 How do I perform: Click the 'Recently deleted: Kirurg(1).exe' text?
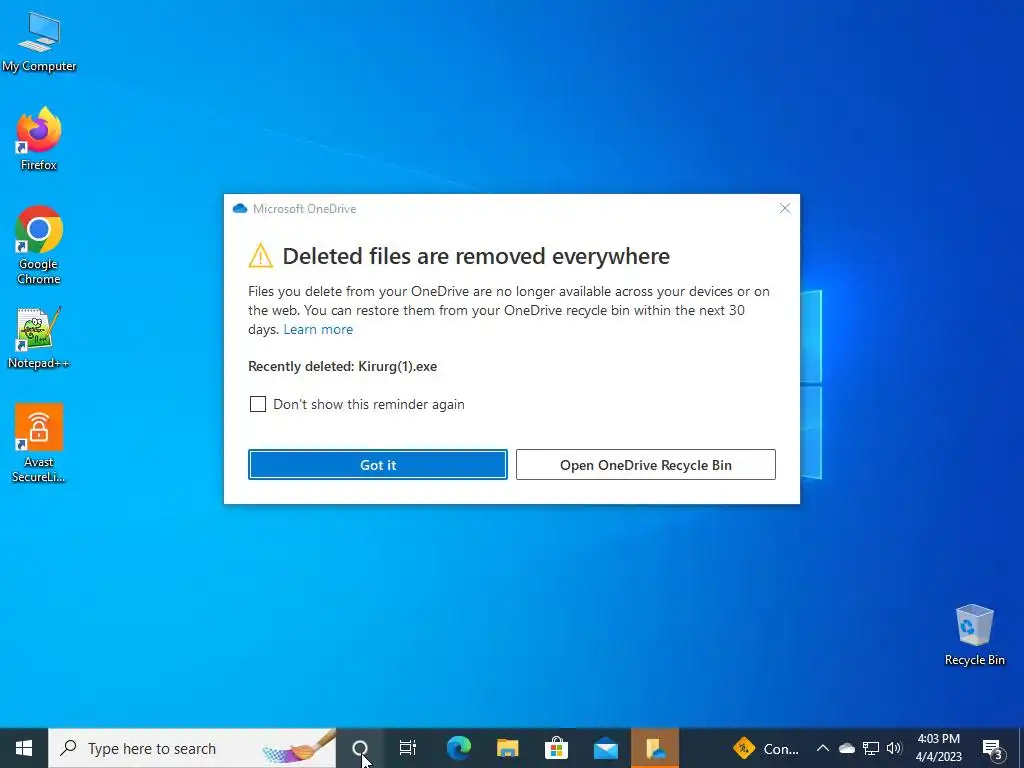pos(342,366)
